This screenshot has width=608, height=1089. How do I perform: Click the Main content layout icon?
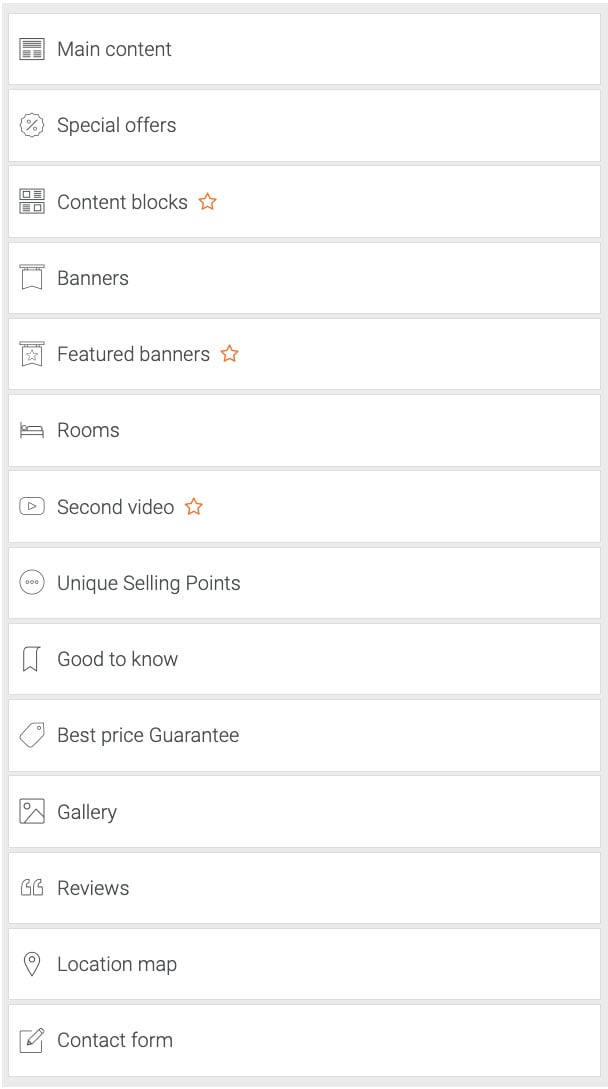click(x=32, y=49)
